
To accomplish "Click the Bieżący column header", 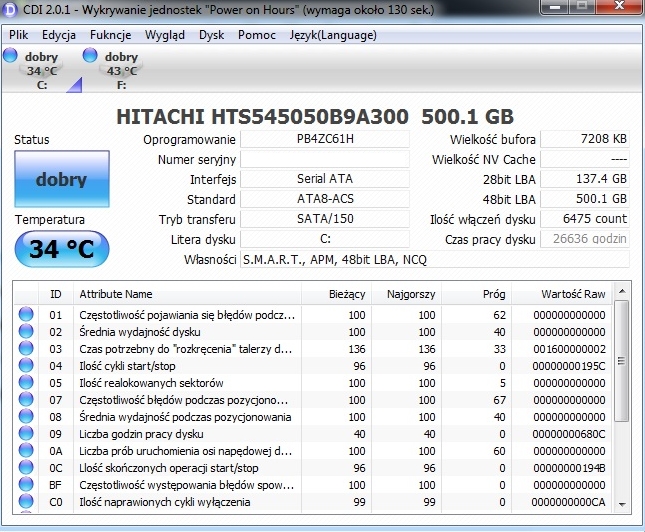I will [x=336, y=294].
